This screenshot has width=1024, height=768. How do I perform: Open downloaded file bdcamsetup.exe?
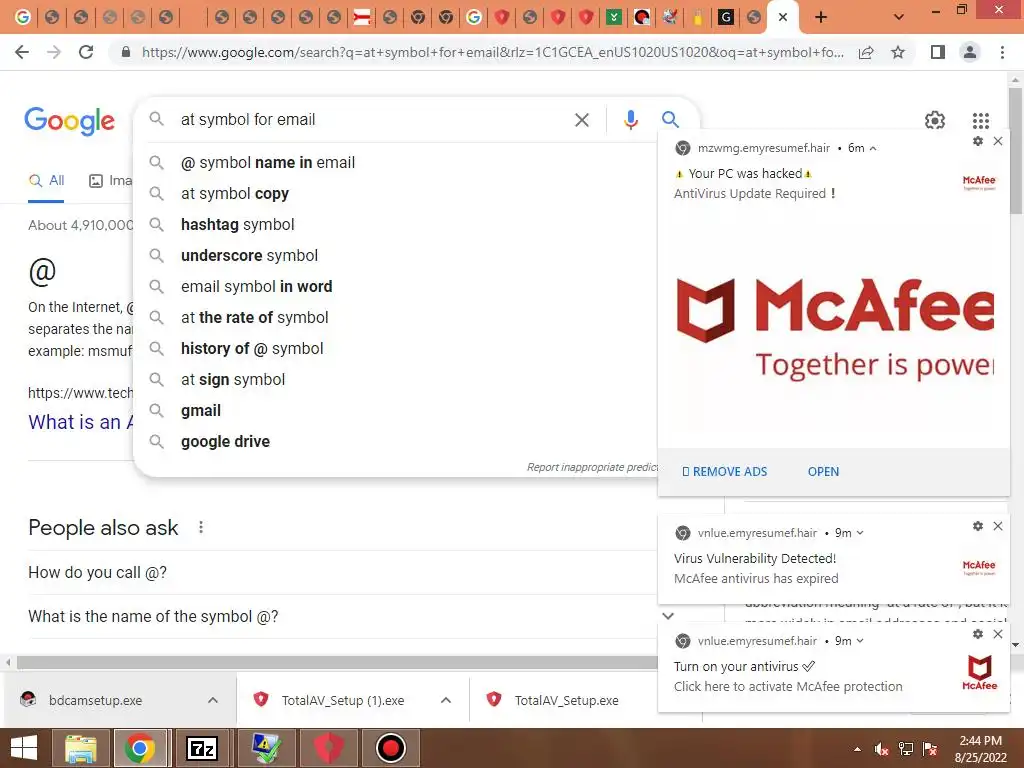tap(95, 700)
